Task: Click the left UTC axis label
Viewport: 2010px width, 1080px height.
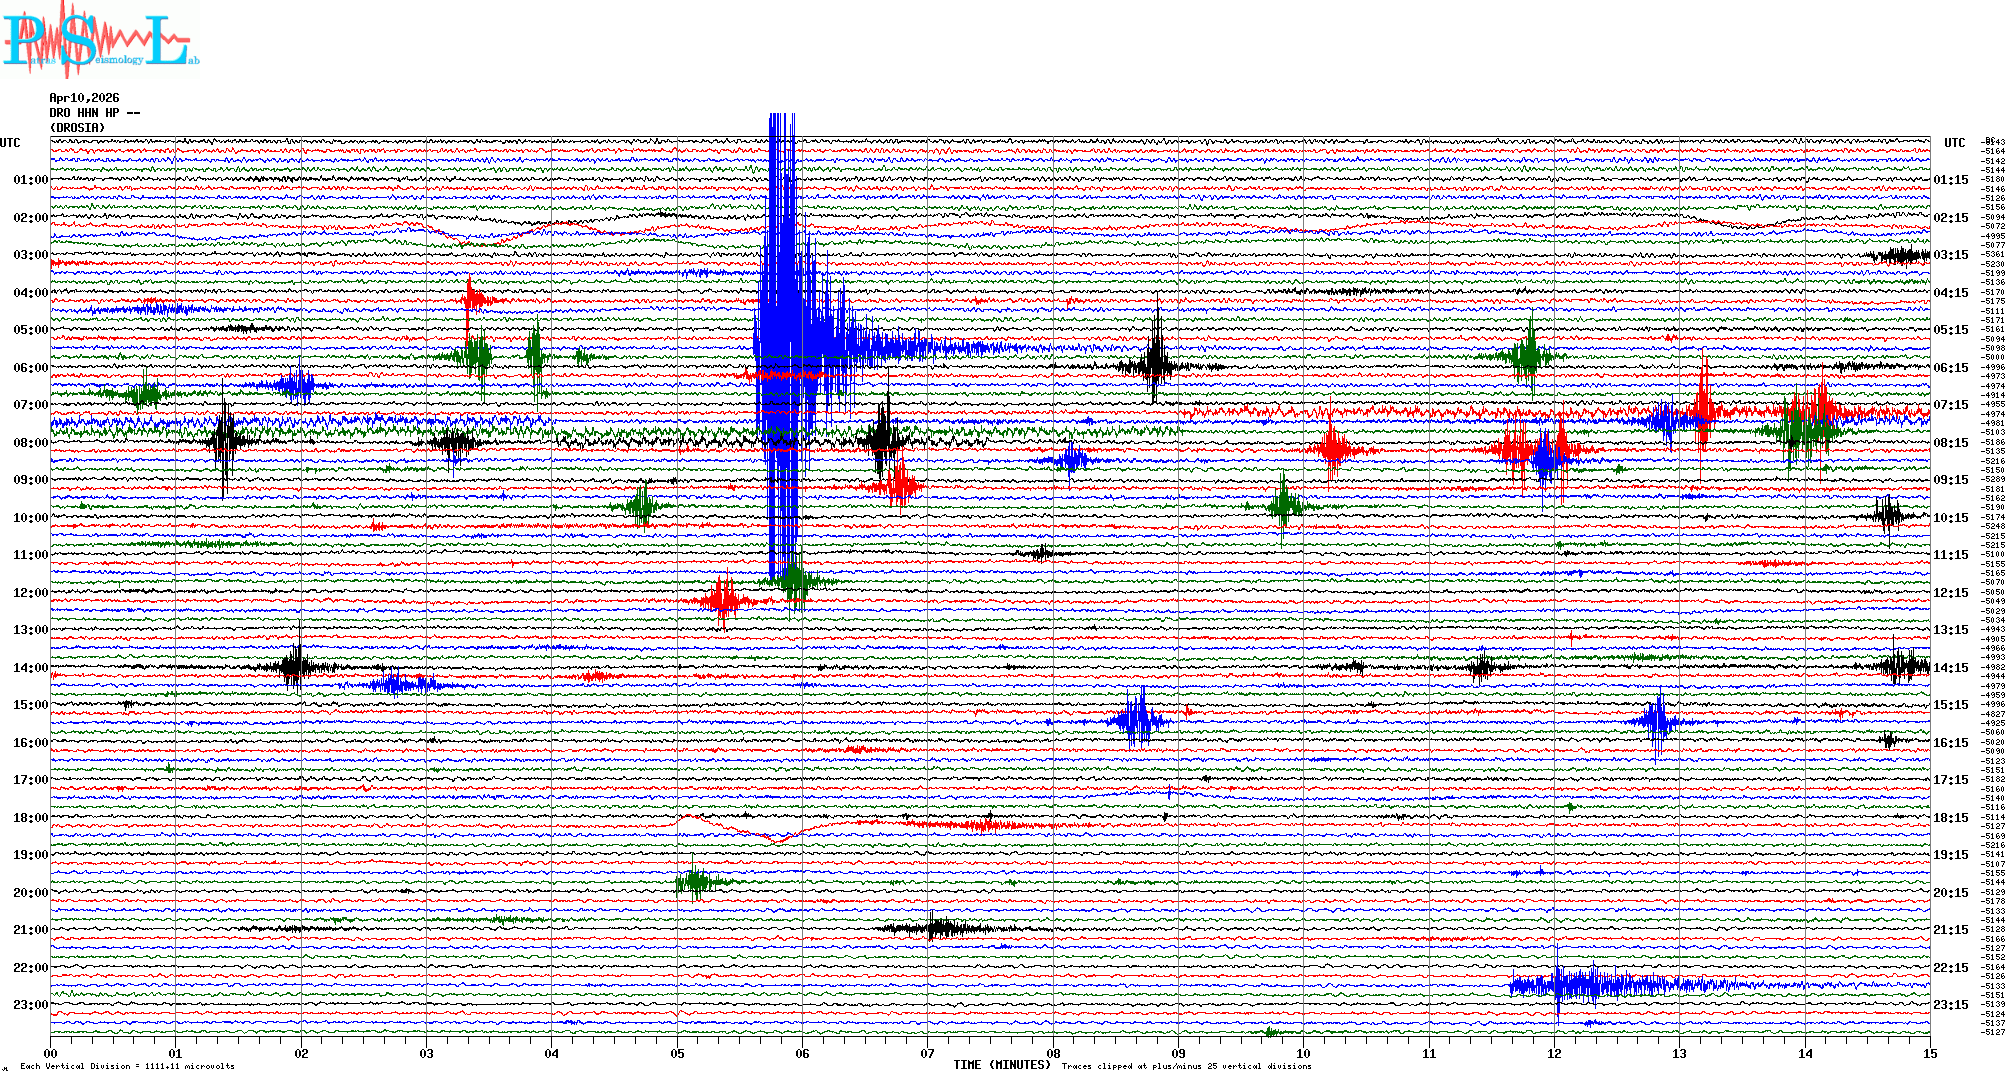Action: 10,143
